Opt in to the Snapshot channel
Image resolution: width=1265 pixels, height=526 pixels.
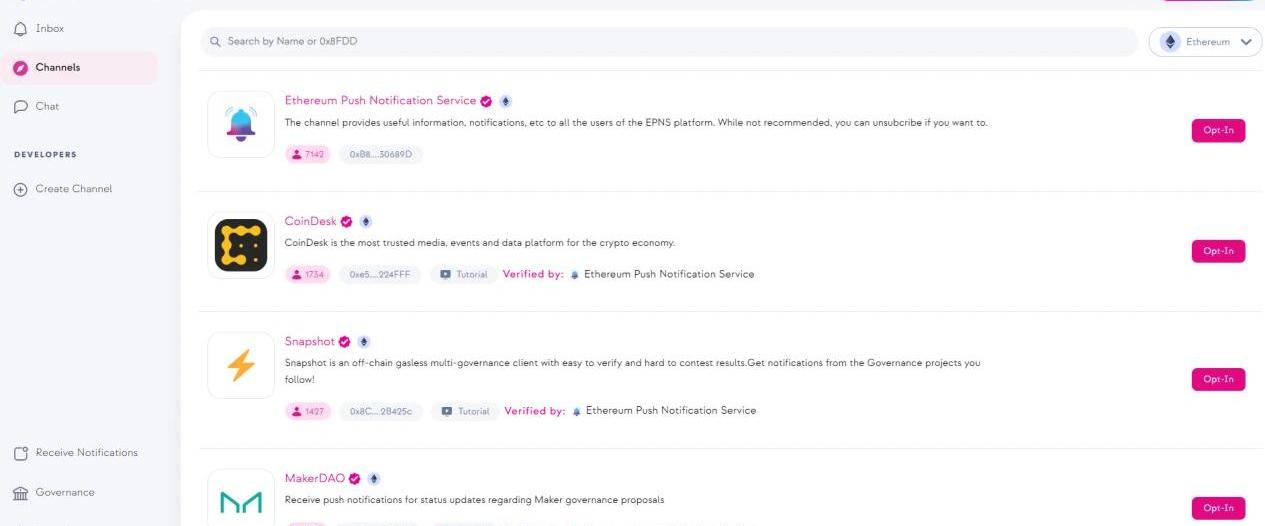coord(1218,379)
